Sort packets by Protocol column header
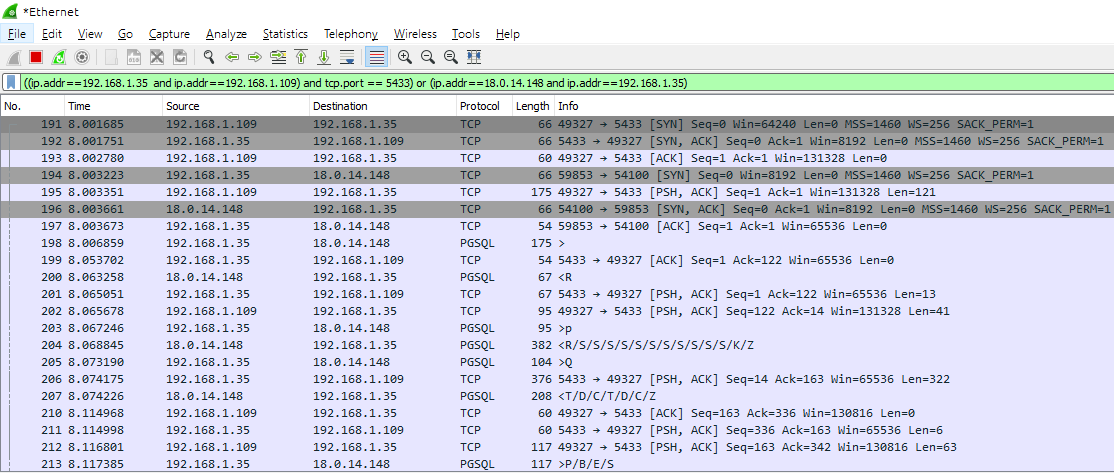Viewport: 1114px width, 473px height. pos(478,106)
